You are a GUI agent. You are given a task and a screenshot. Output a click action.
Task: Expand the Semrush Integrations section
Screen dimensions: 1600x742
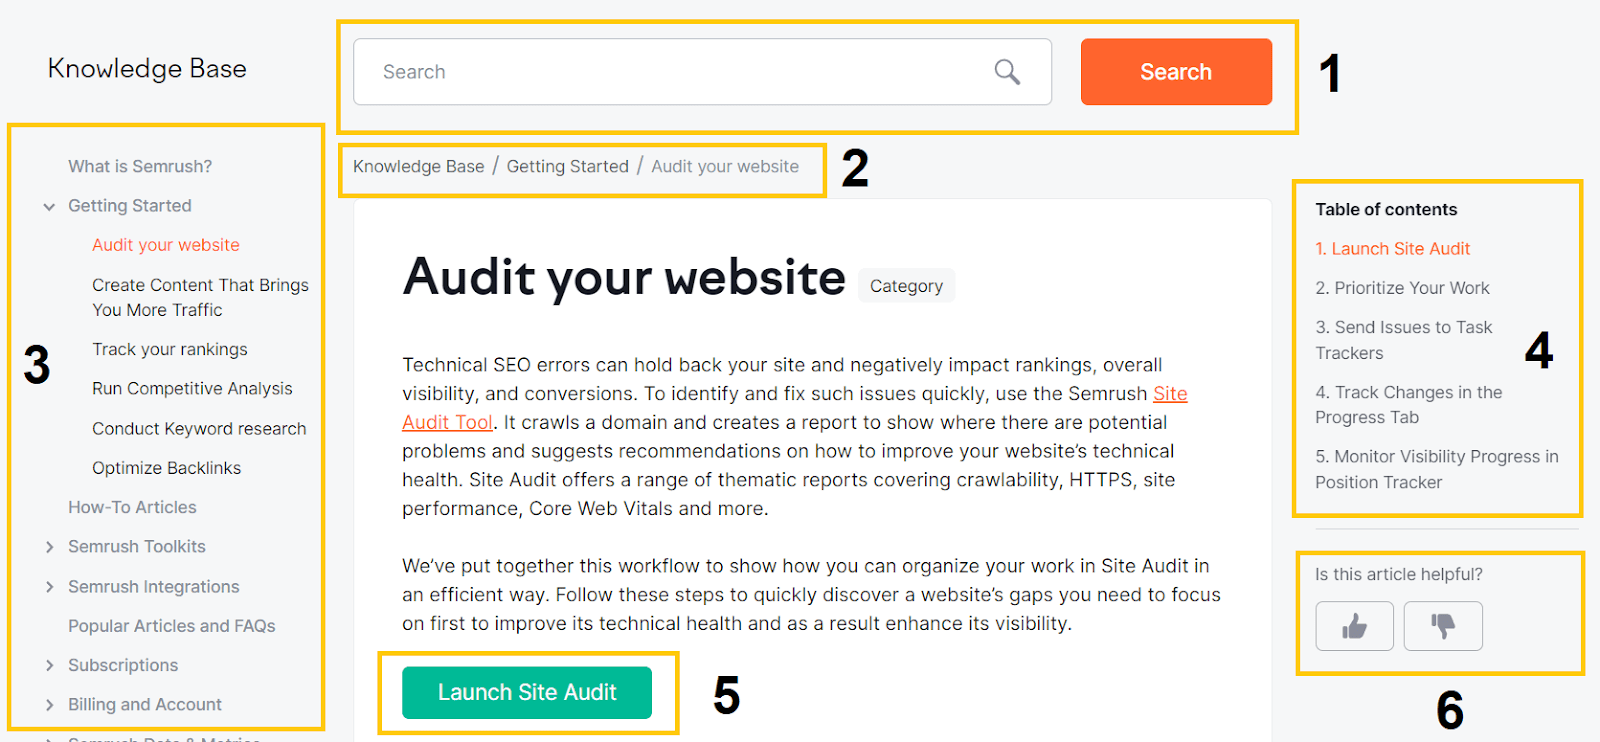click(49, 587)
